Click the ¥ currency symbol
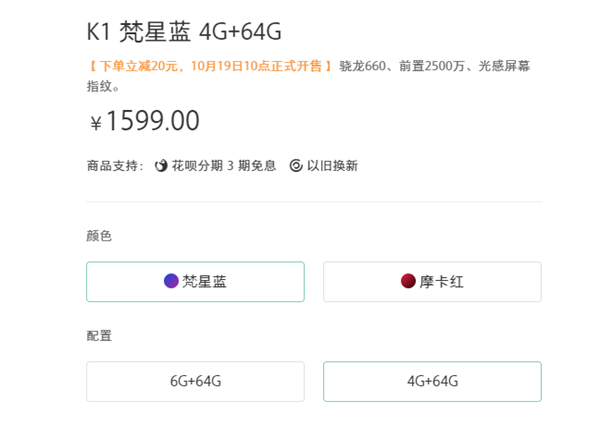600x425 pixels. [x=96, y=123]
